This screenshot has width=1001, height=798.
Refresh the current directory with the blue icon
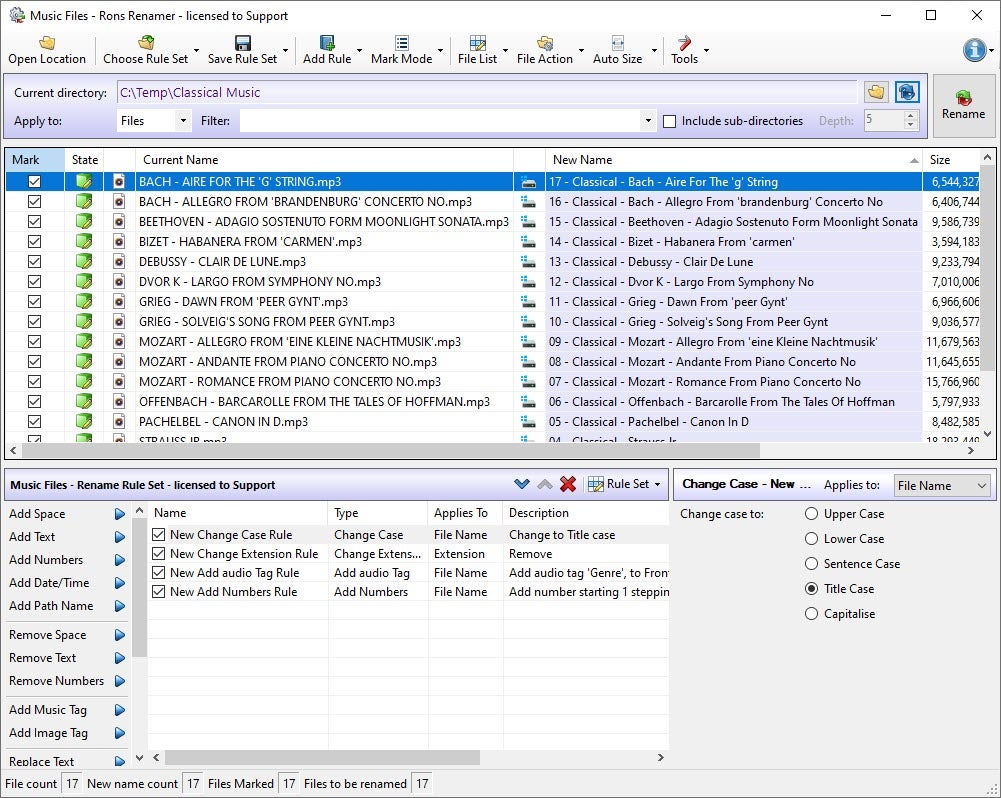click(907, 91)
